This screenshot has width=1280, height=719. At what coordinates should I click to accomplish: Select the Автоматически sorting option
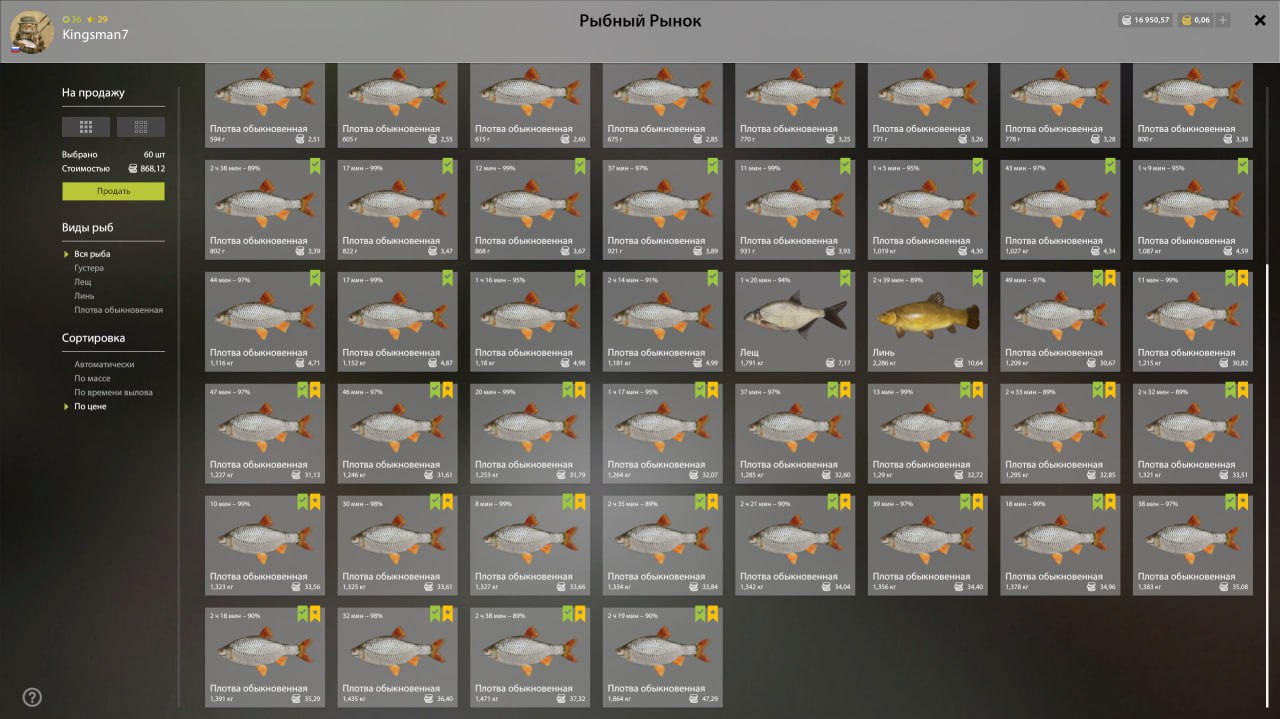[x=104, y=364]
